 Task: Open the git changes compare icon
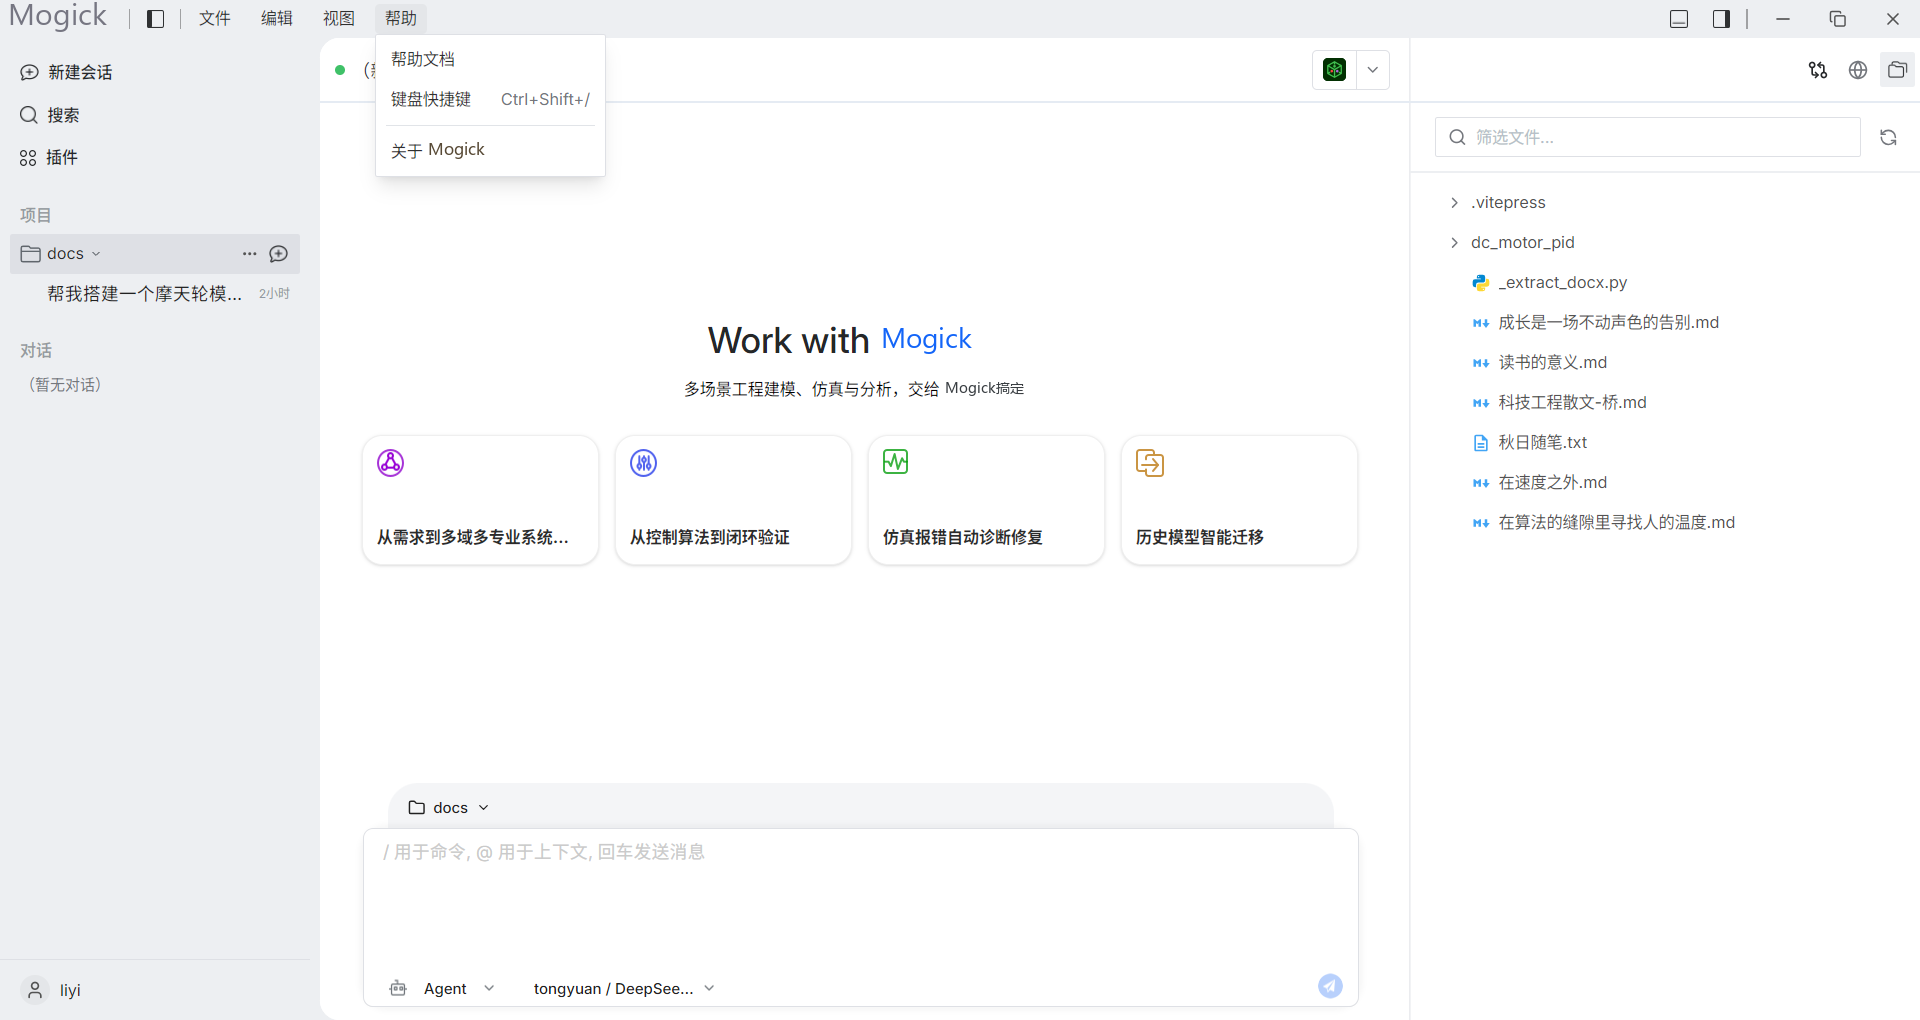pos(1818,70)
